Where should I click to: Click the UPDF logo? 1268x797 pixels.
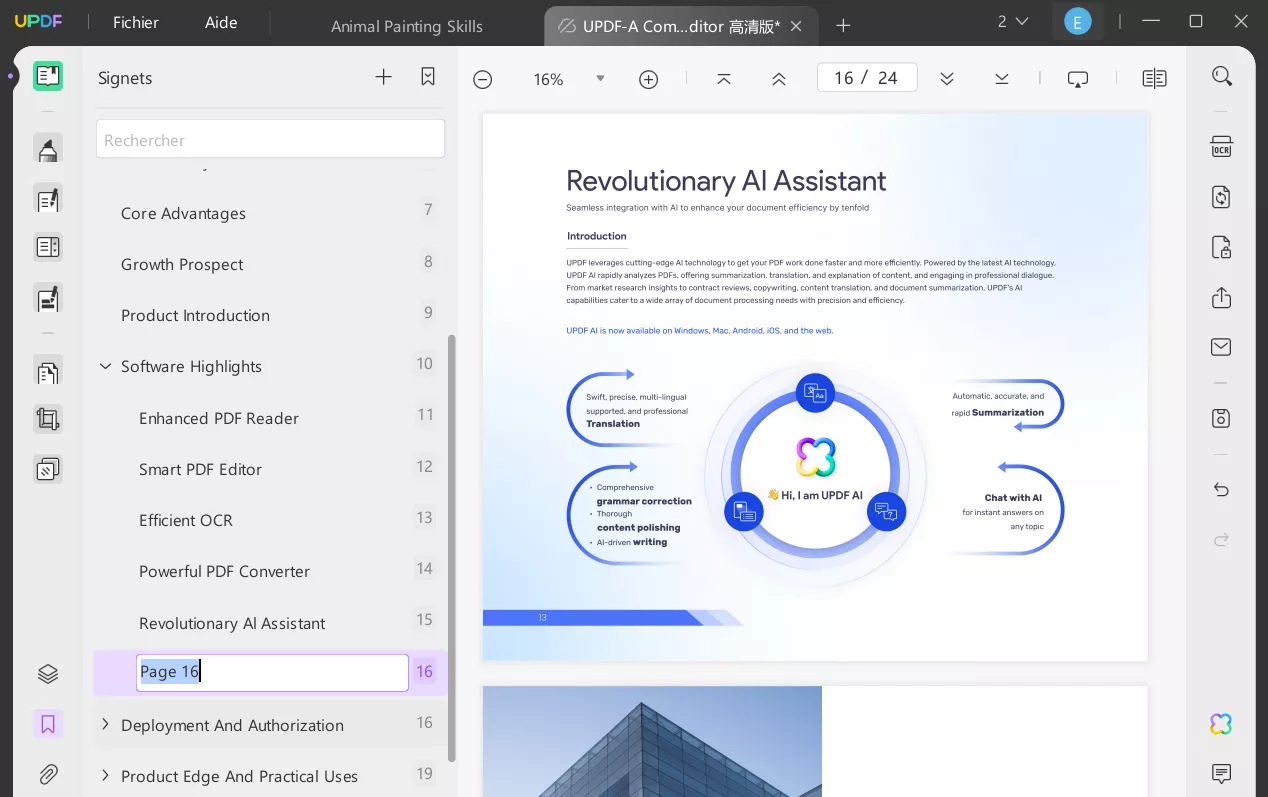click(38, 21)
